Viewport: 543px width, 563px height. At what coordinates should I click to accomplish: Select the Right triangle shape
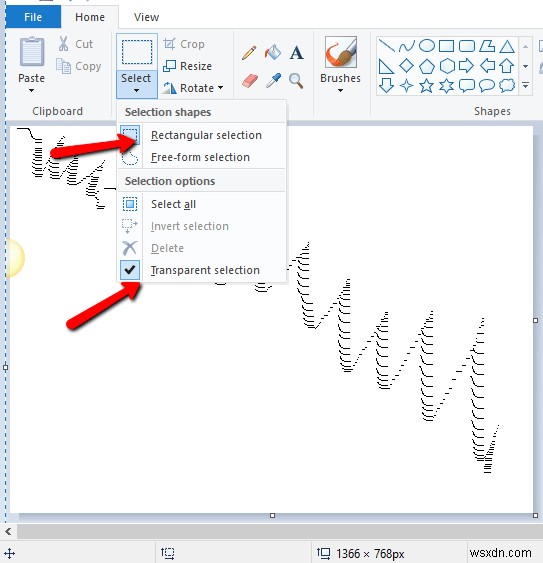pos(386,66)
